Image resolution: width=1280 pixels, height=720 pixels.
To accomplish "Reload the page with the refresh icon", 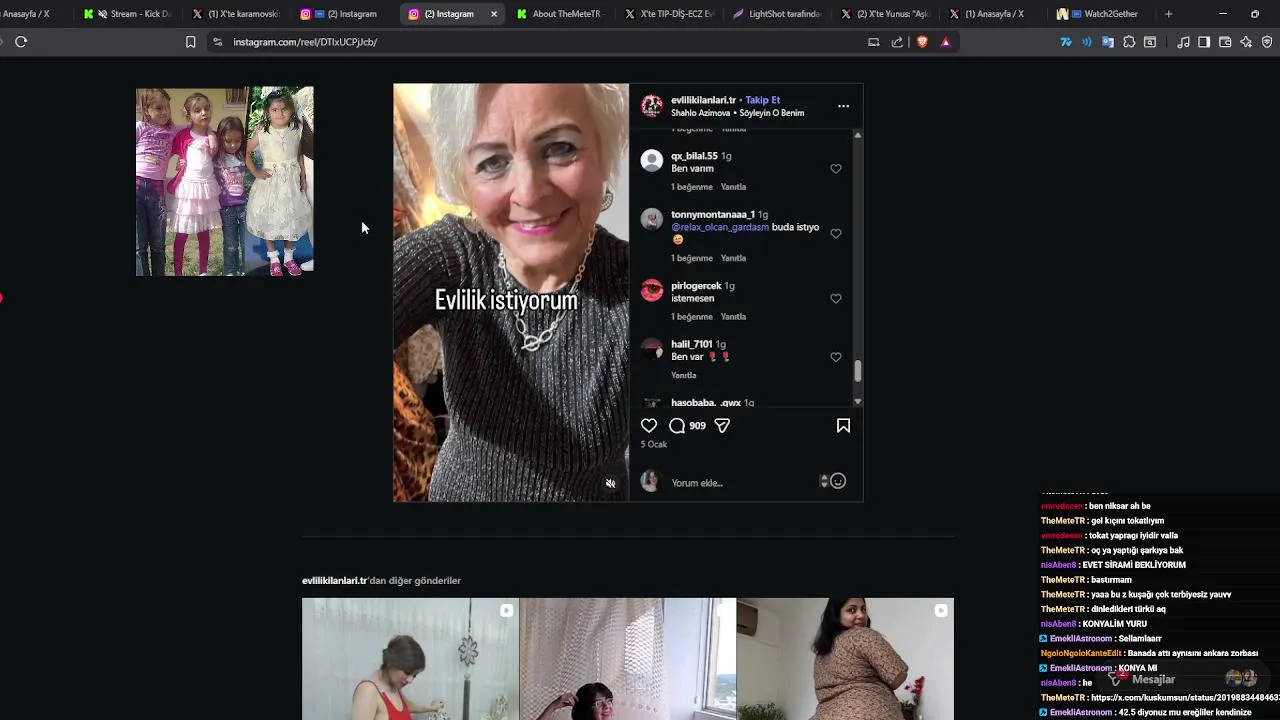I will coord(21,42).
